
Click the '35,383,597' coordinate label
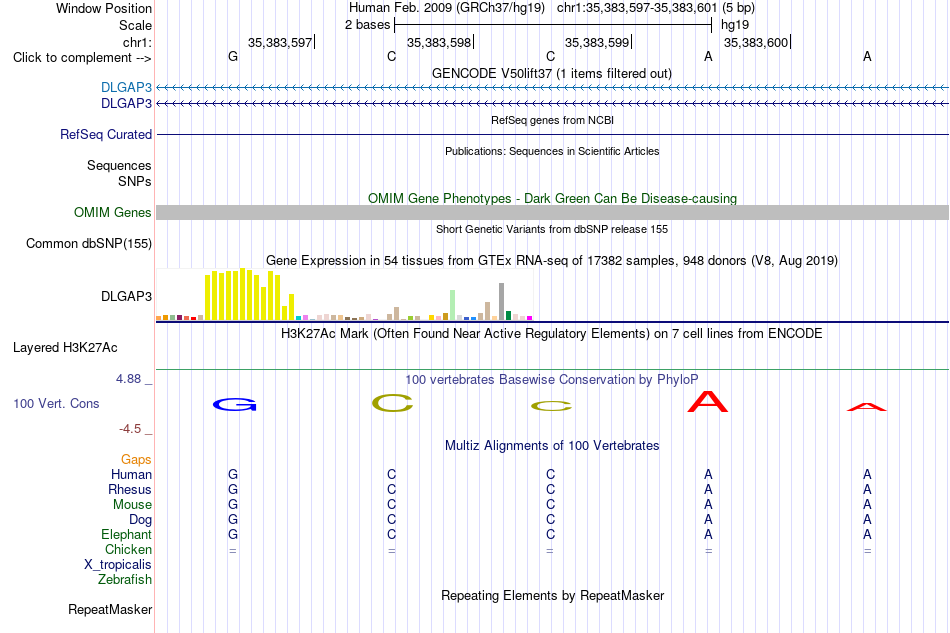point(280,42)
